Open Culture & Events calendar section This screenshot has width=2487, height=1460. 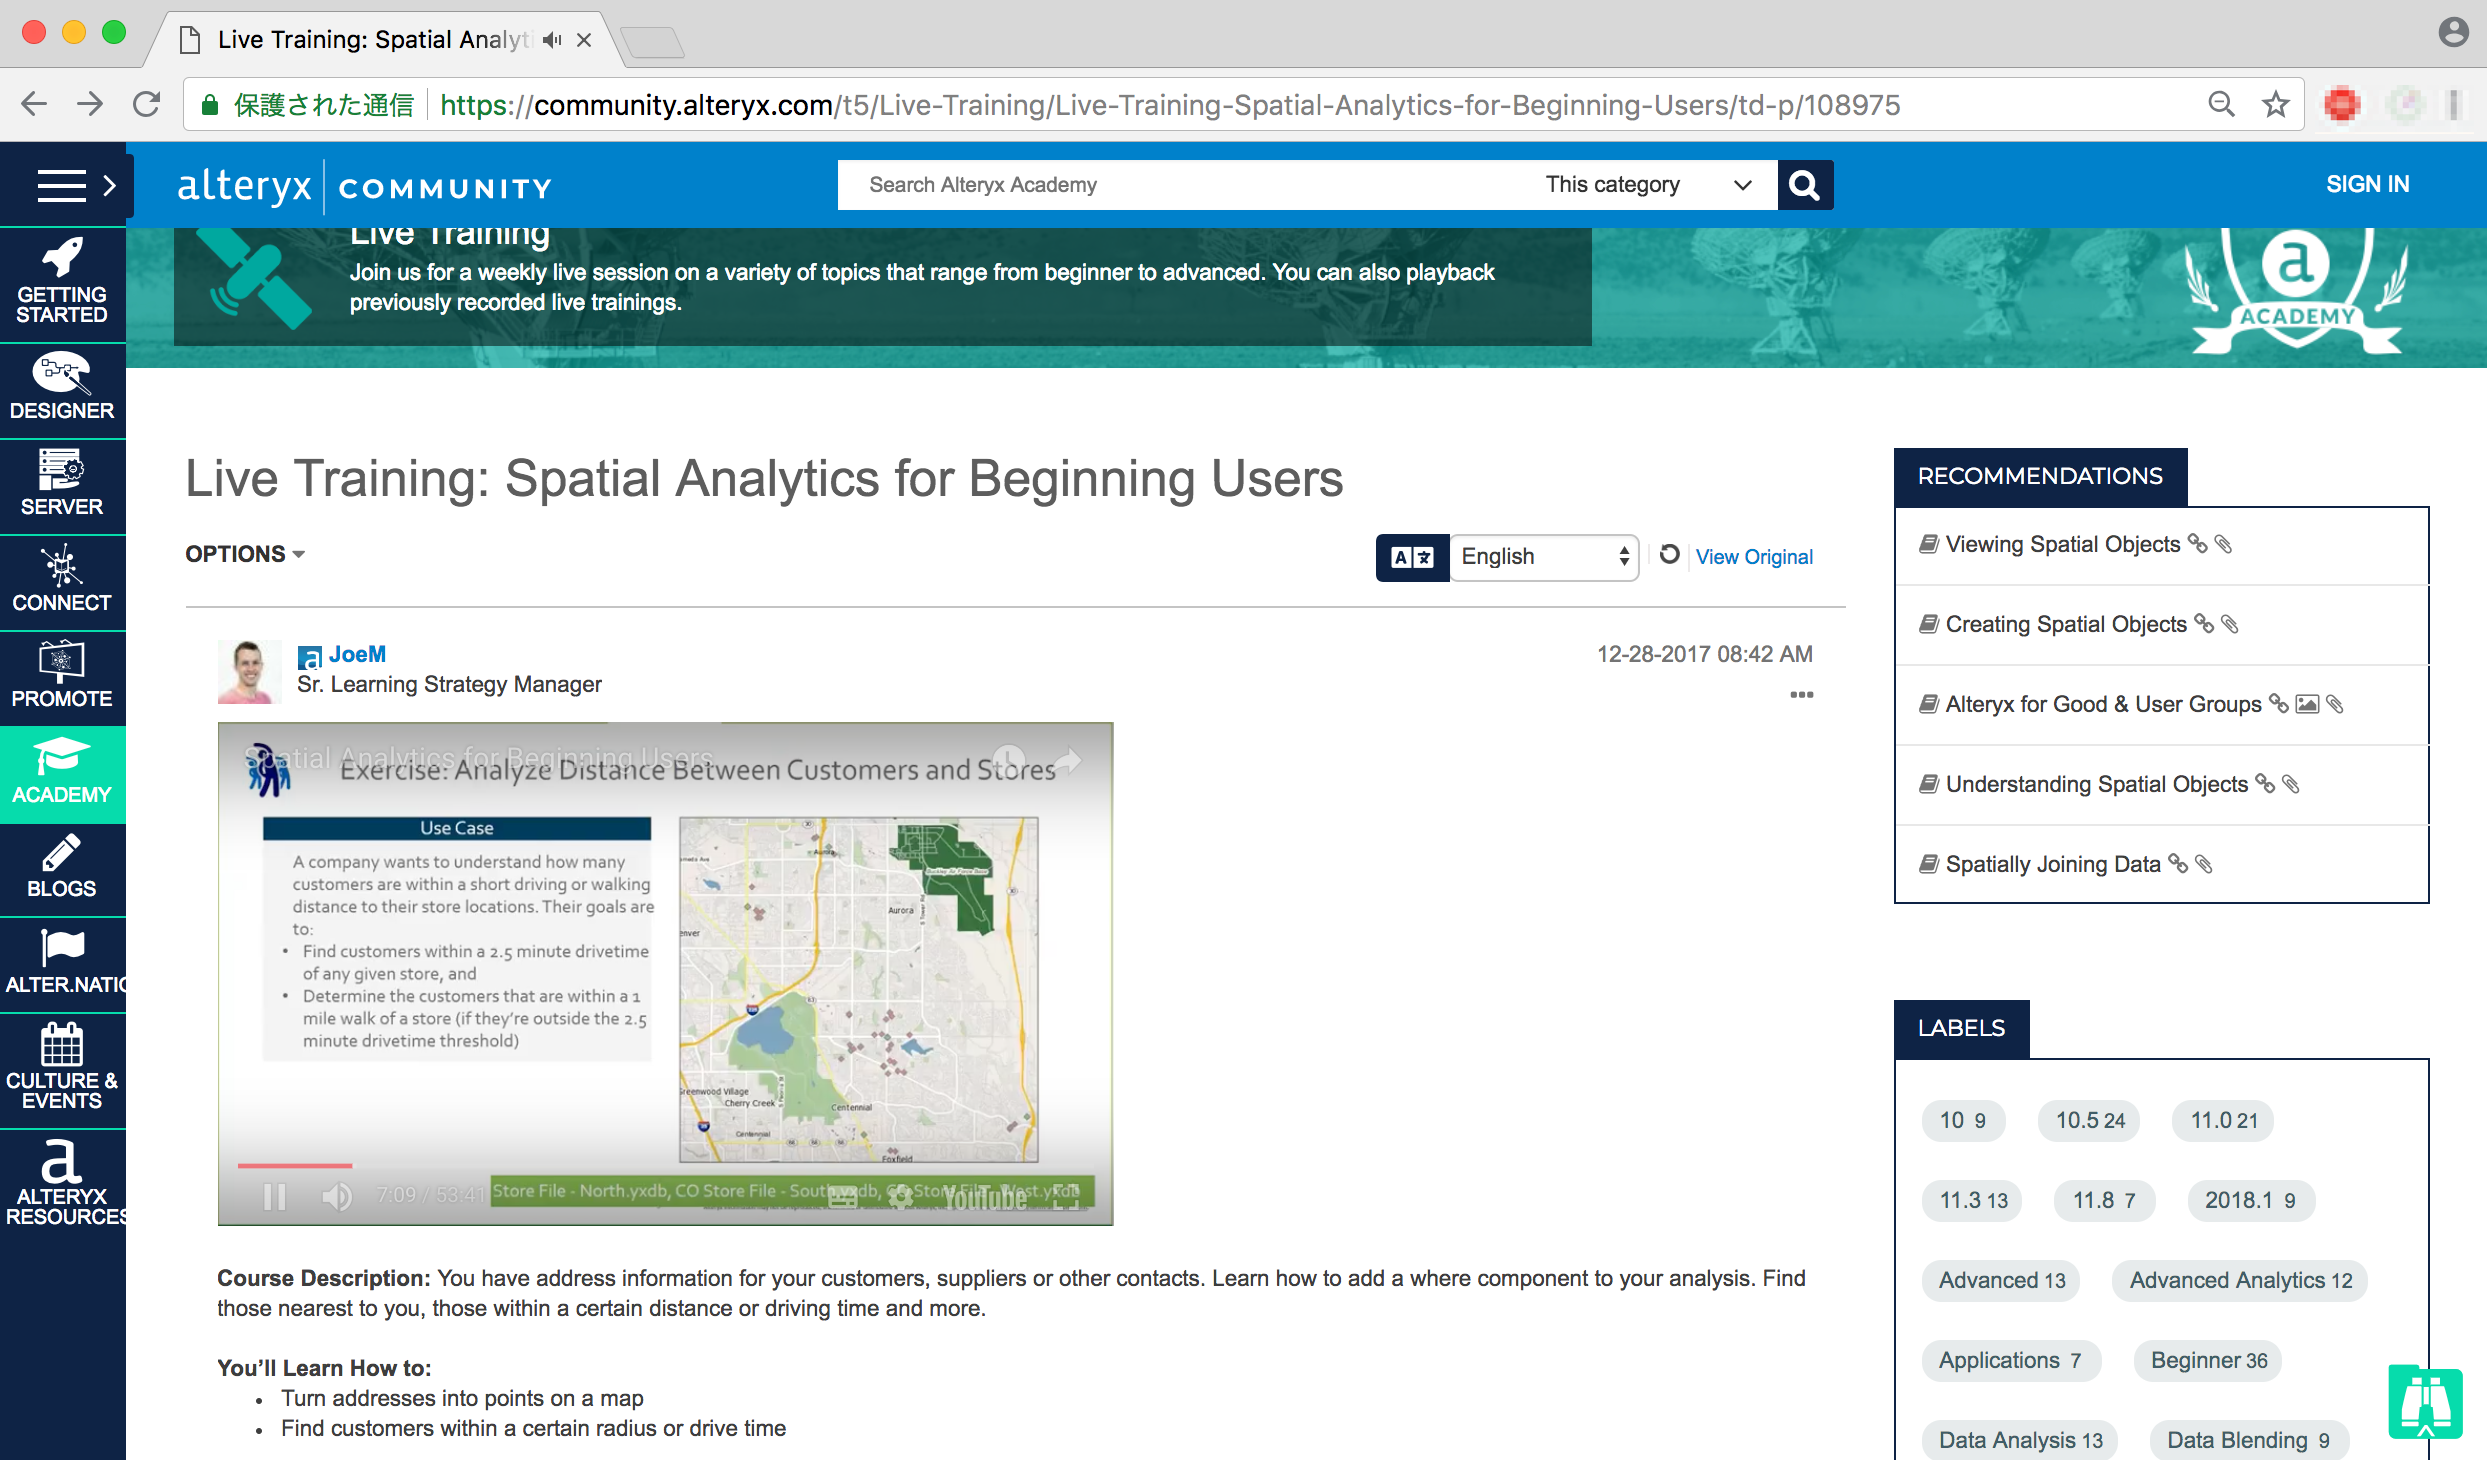click(x=62, y=1070)
